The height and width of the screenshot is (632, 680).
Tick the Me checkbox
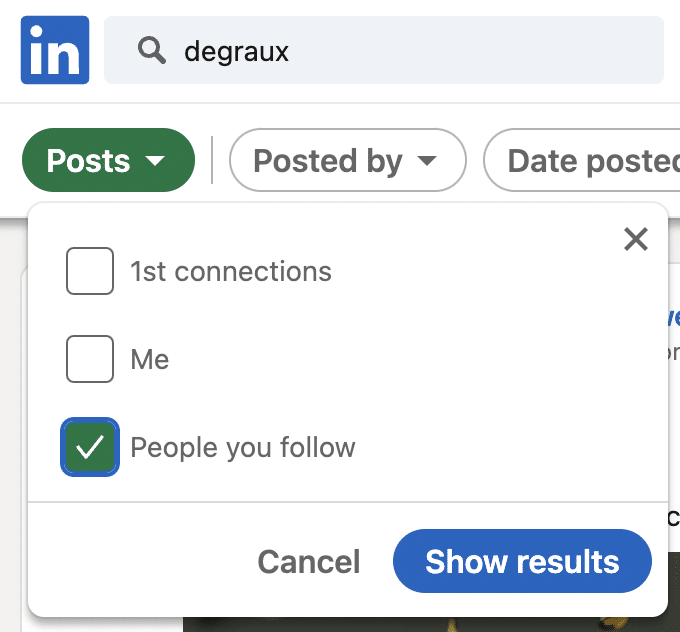[90, 359]
